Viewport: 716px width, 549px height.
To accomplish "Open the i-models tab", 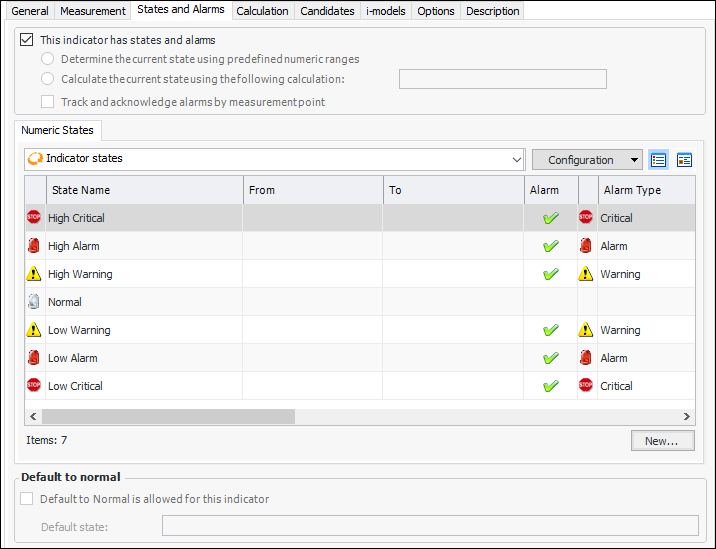I will 386,11.
